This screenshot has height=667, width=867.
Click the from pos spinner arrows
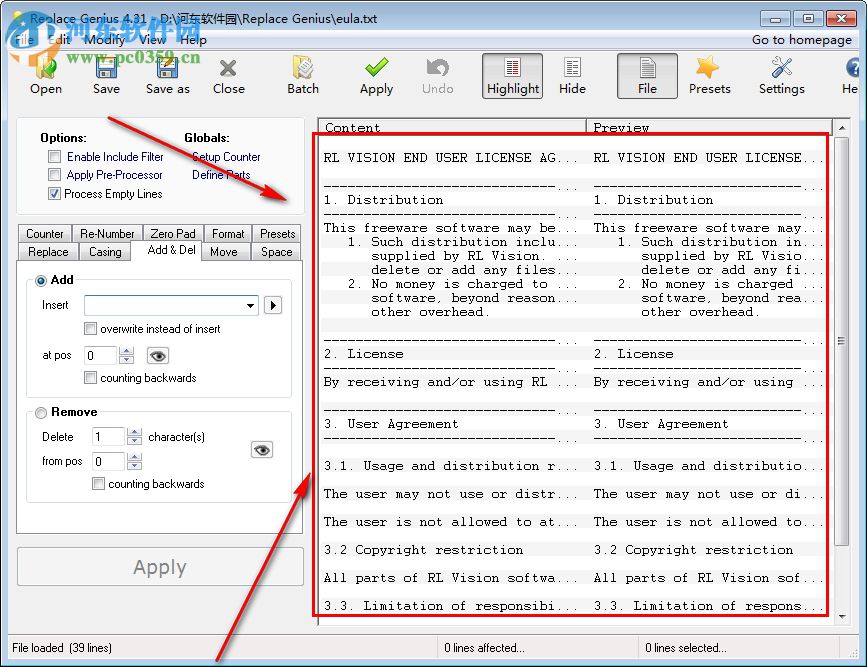134,461
